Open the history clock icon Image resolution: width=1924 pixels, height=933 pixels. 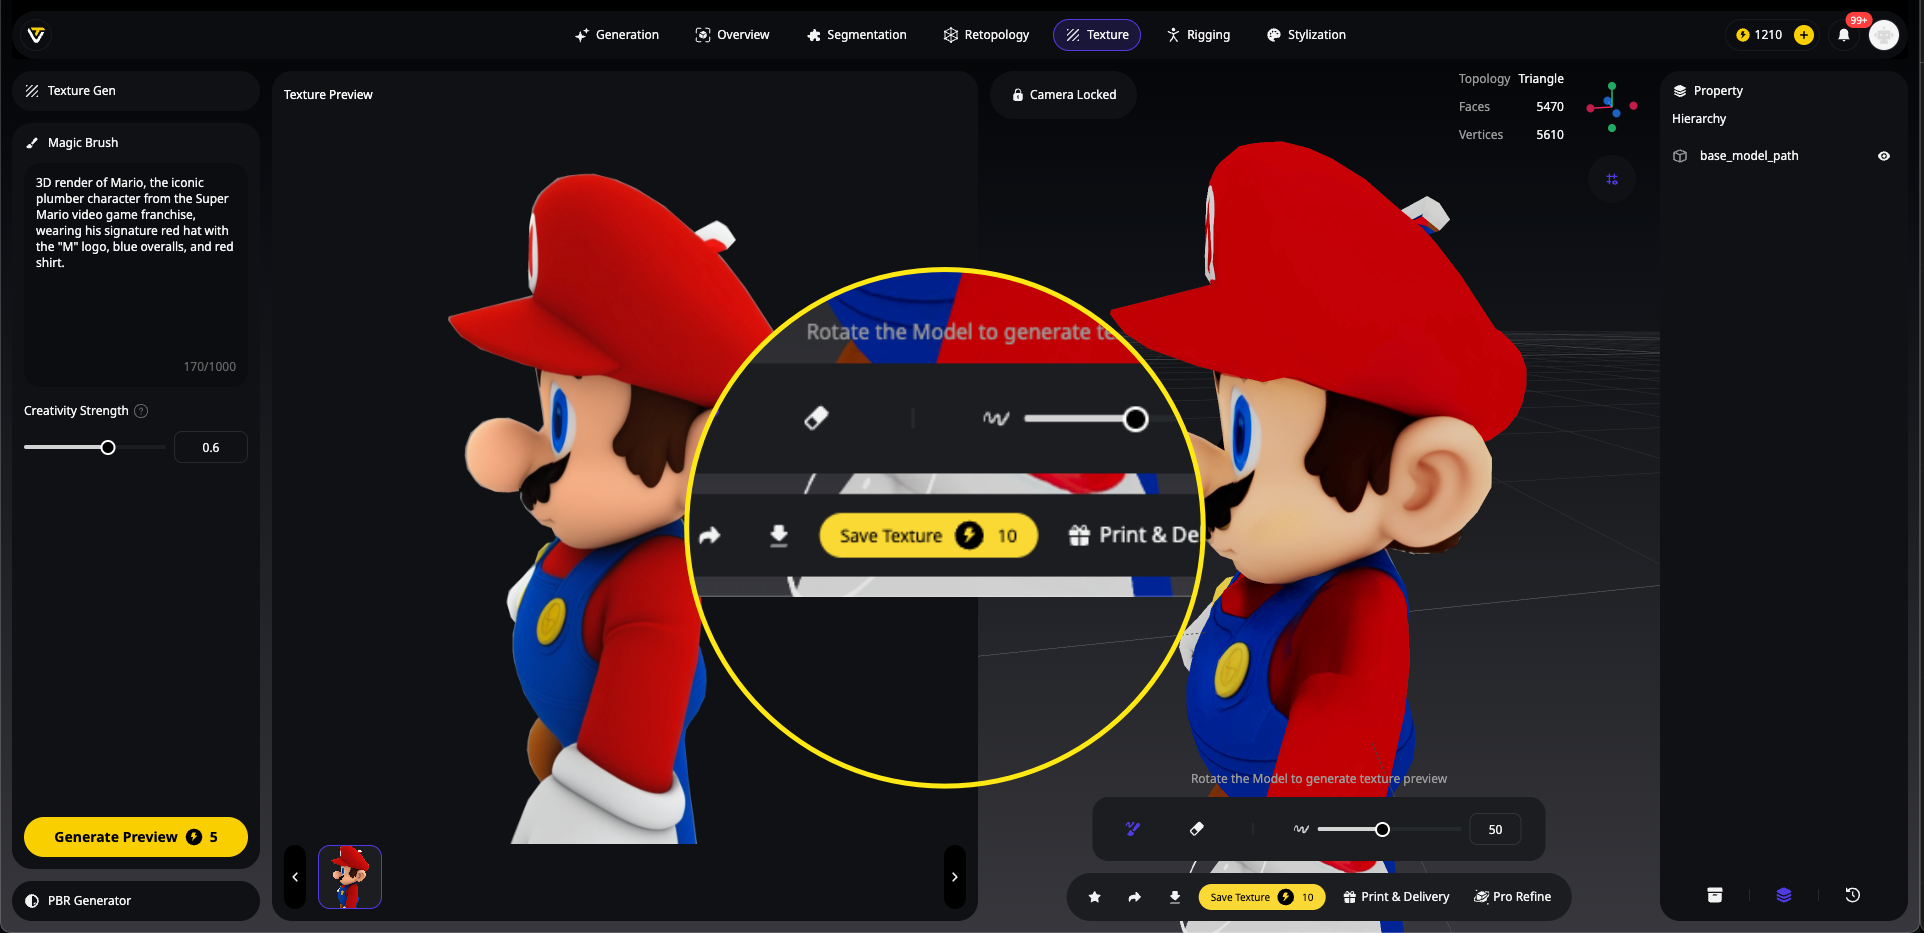1853,895
